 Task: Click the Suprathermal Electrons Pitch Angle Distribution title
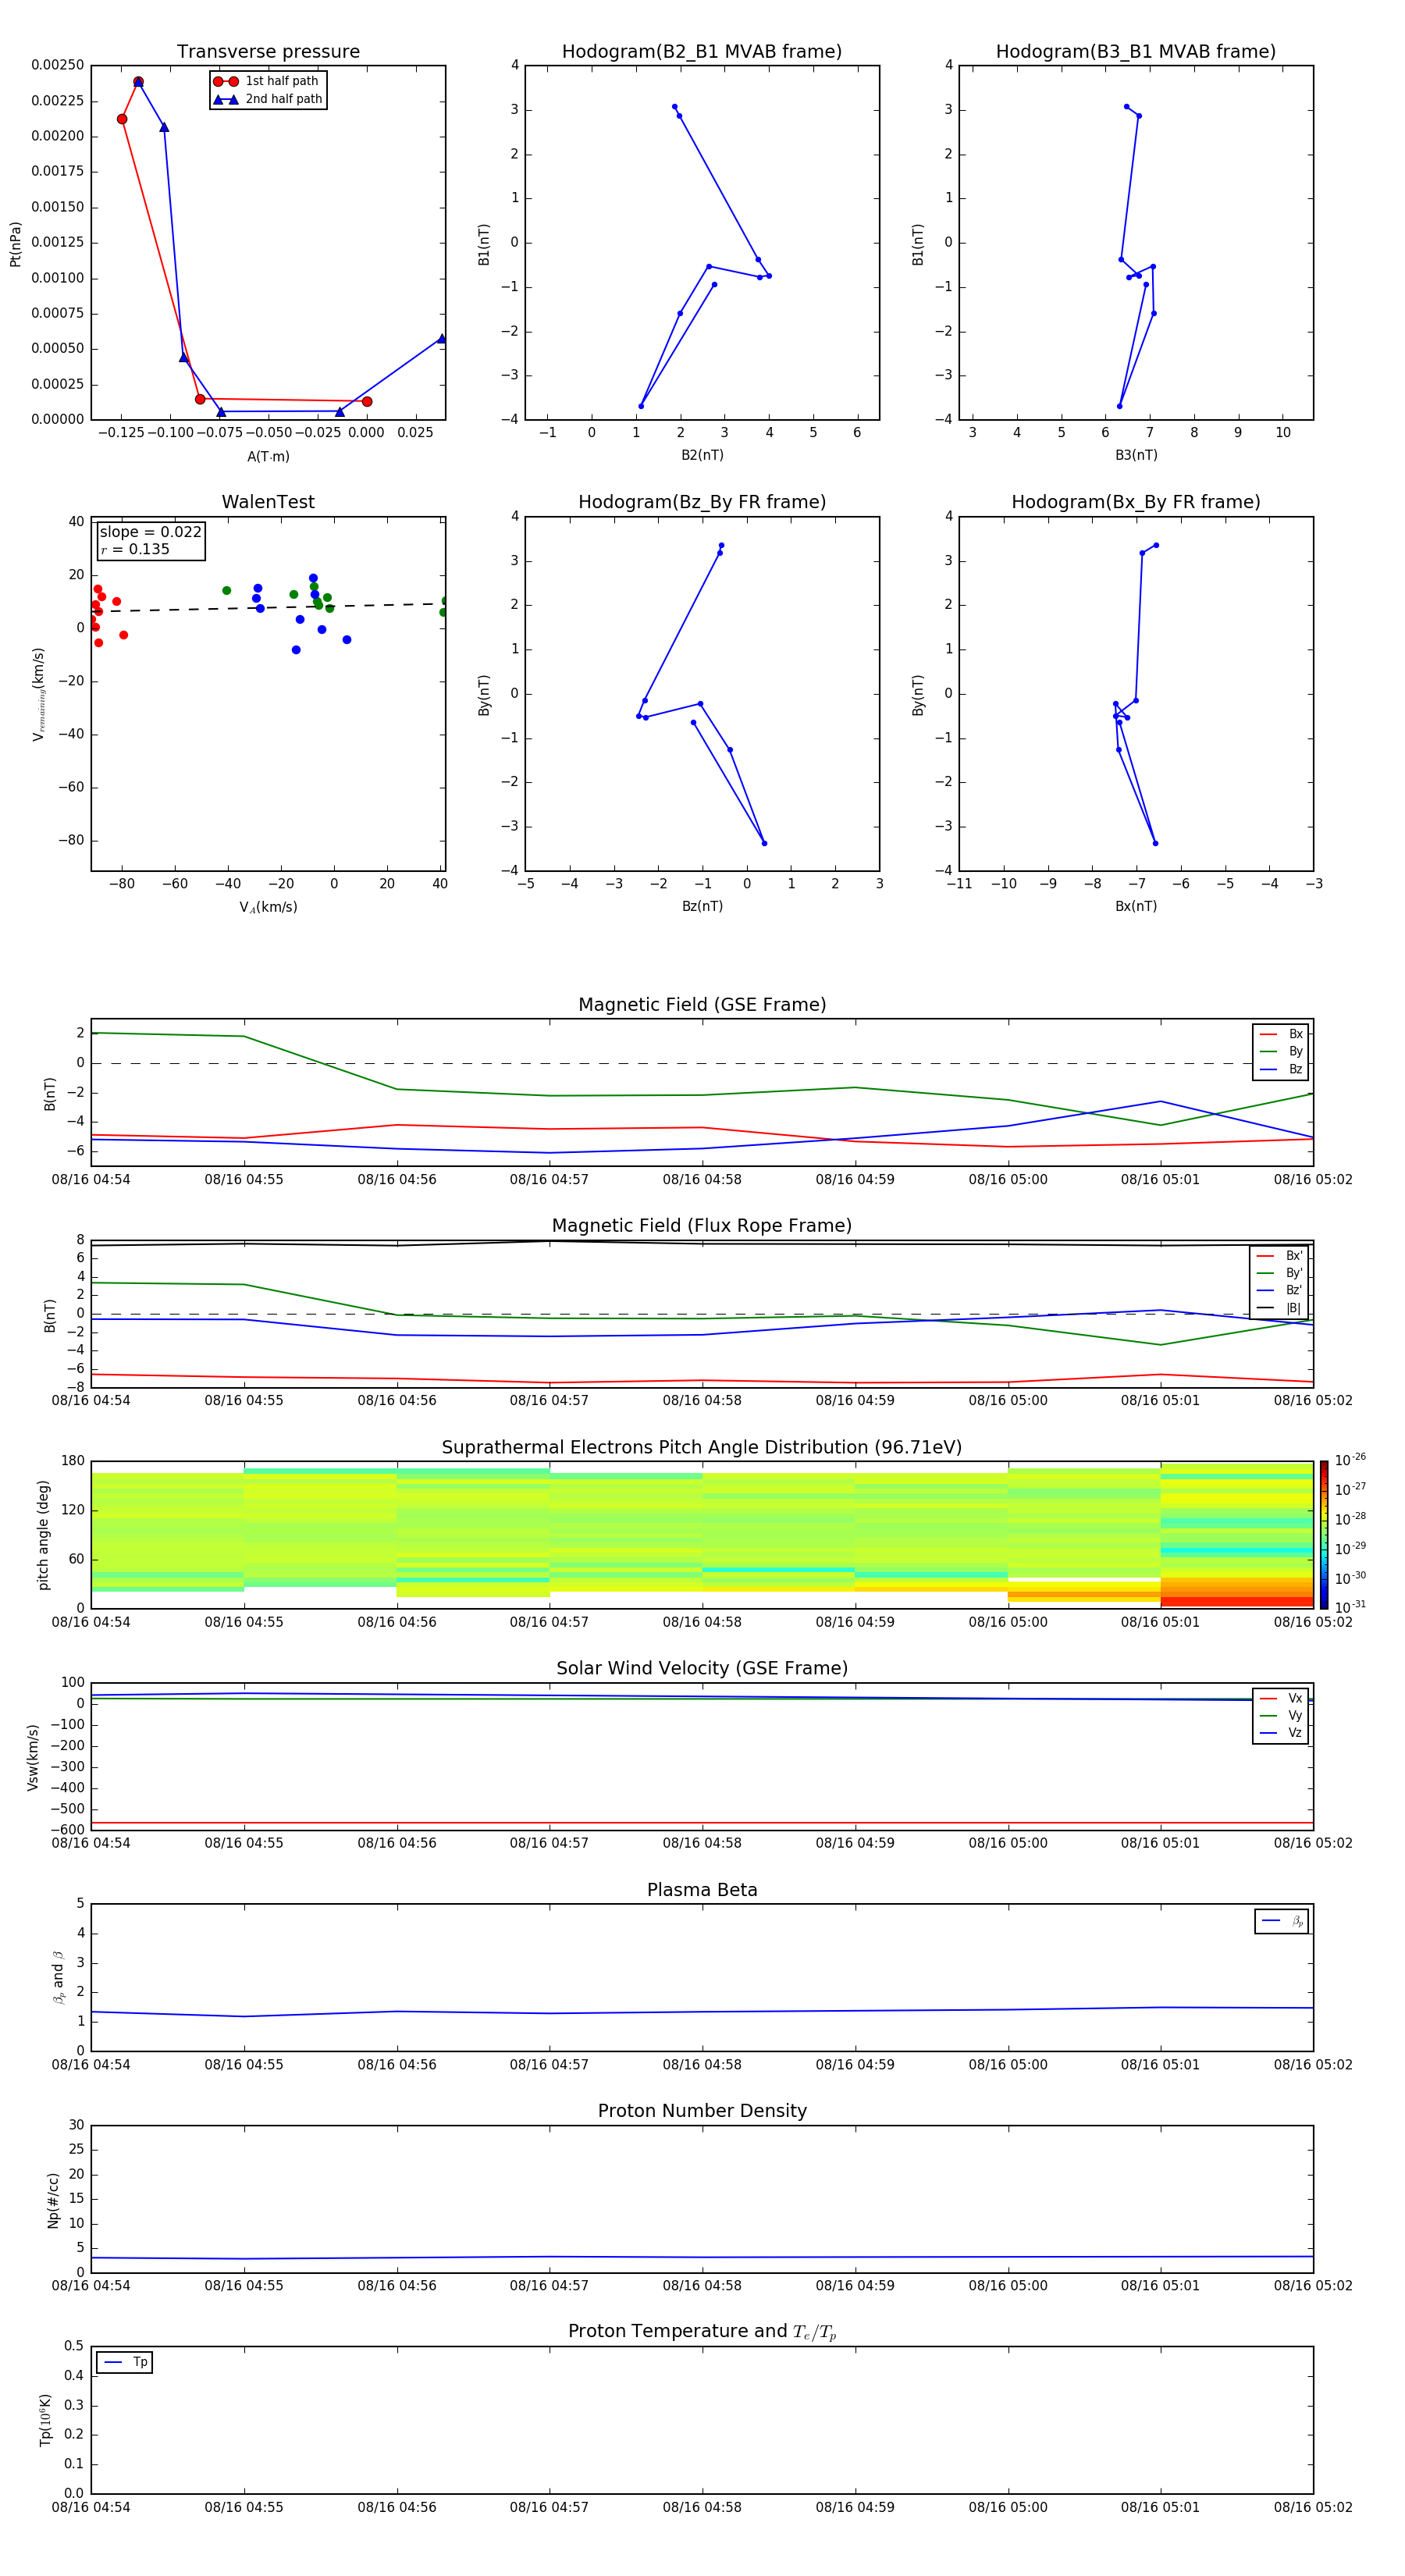pyautogui.click(x=702, y=1448)
